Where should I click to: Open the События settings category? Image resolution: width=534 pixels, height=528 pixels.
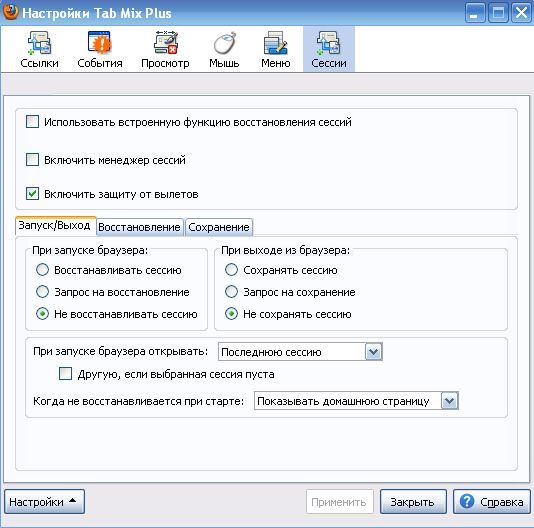click(x=100, y=49)
